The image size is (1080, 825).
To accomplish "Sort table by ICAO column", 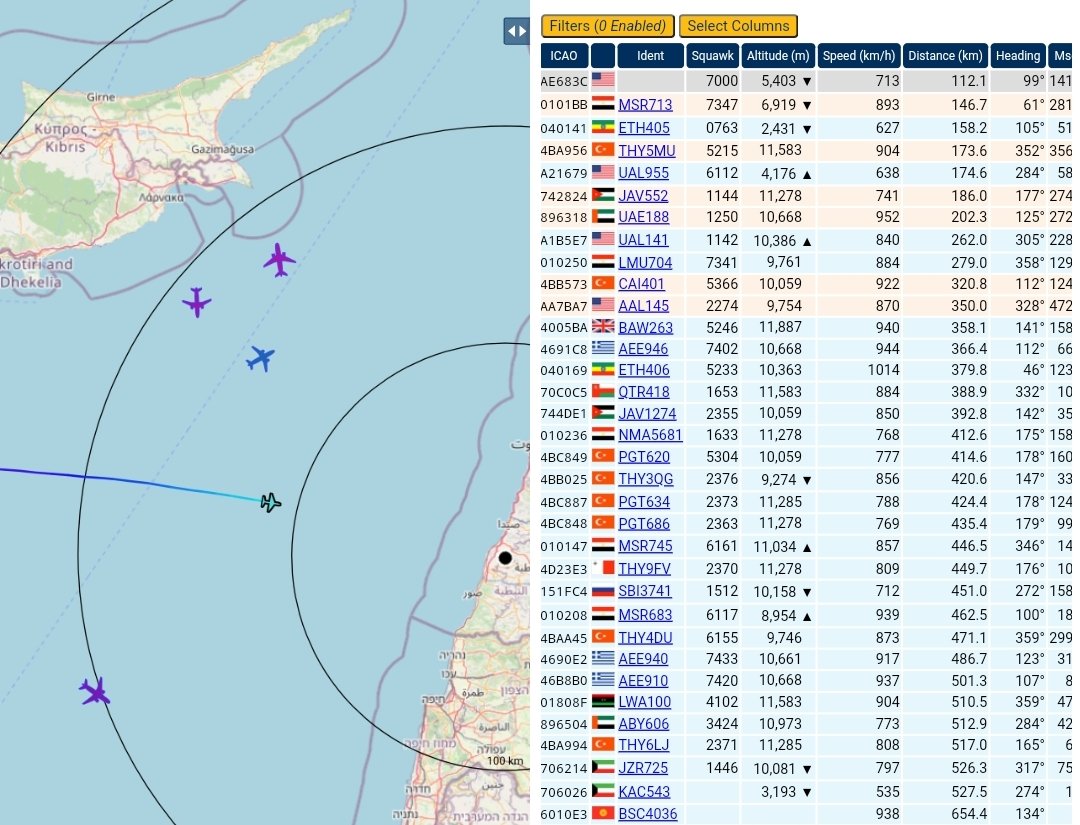I will pos(564,56).
